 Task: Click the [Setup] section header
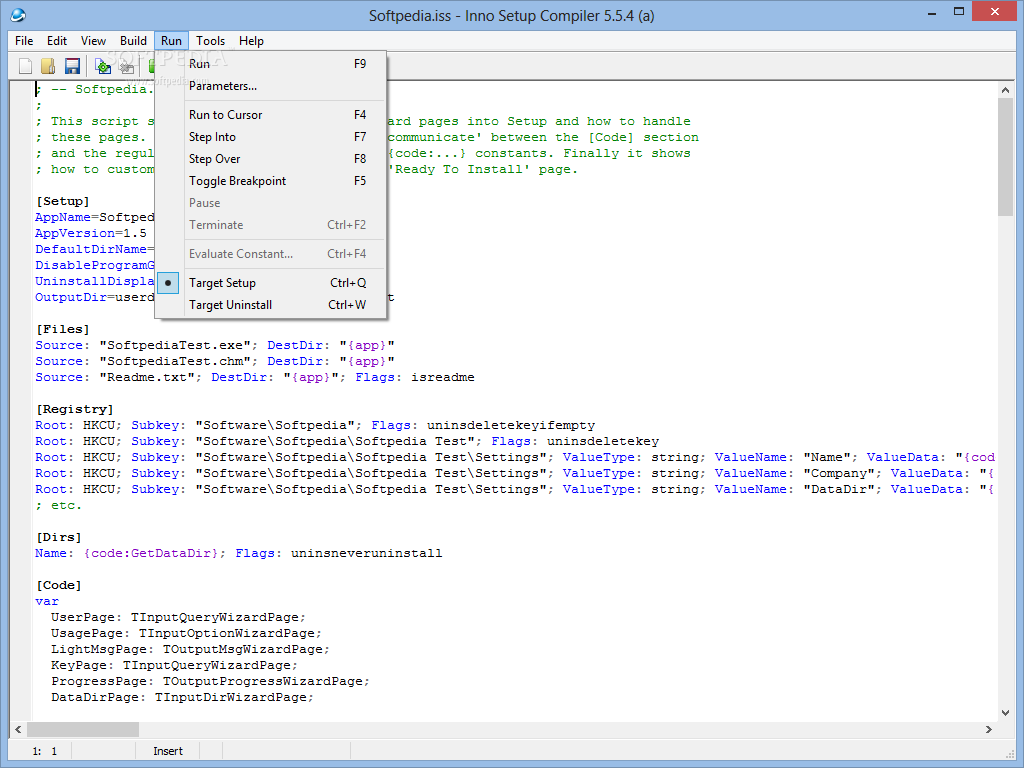point(63,201)
